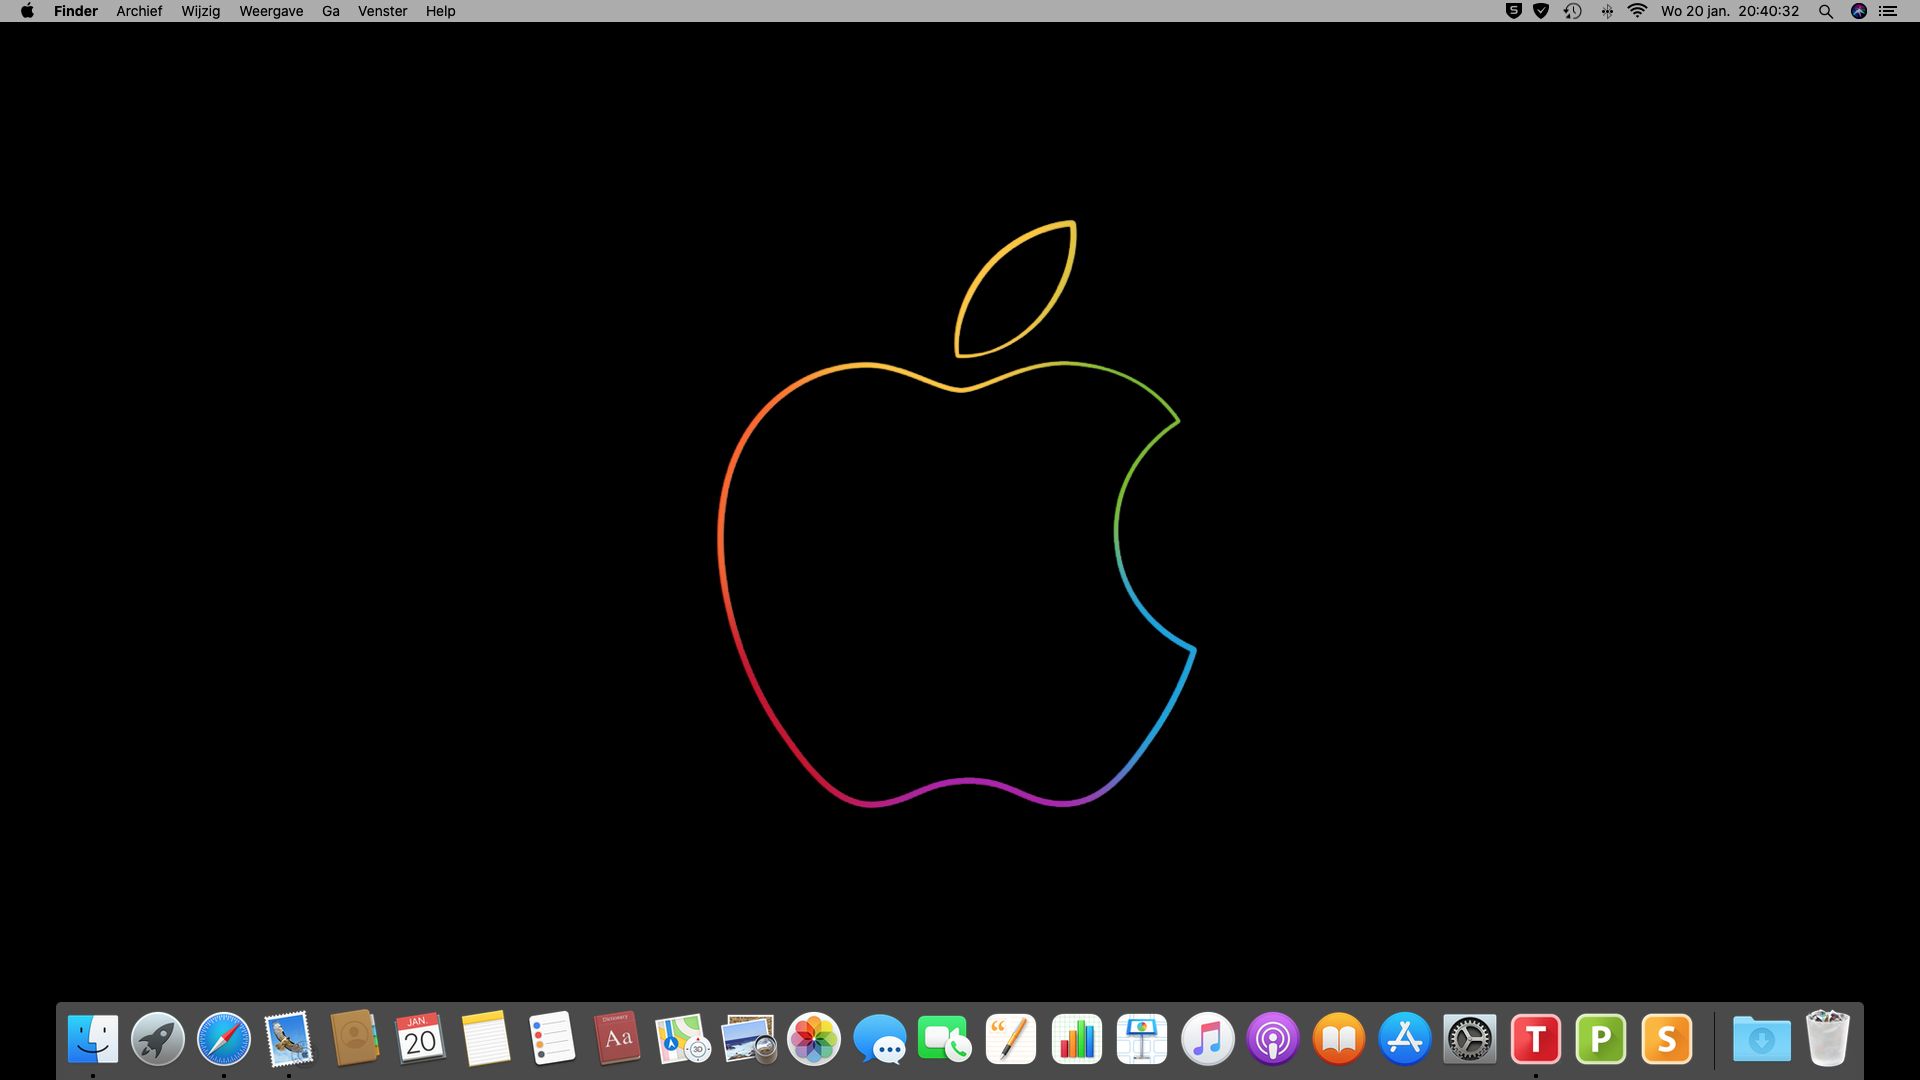
Task: Open the Music app
Action: tap(1208, 1039)
